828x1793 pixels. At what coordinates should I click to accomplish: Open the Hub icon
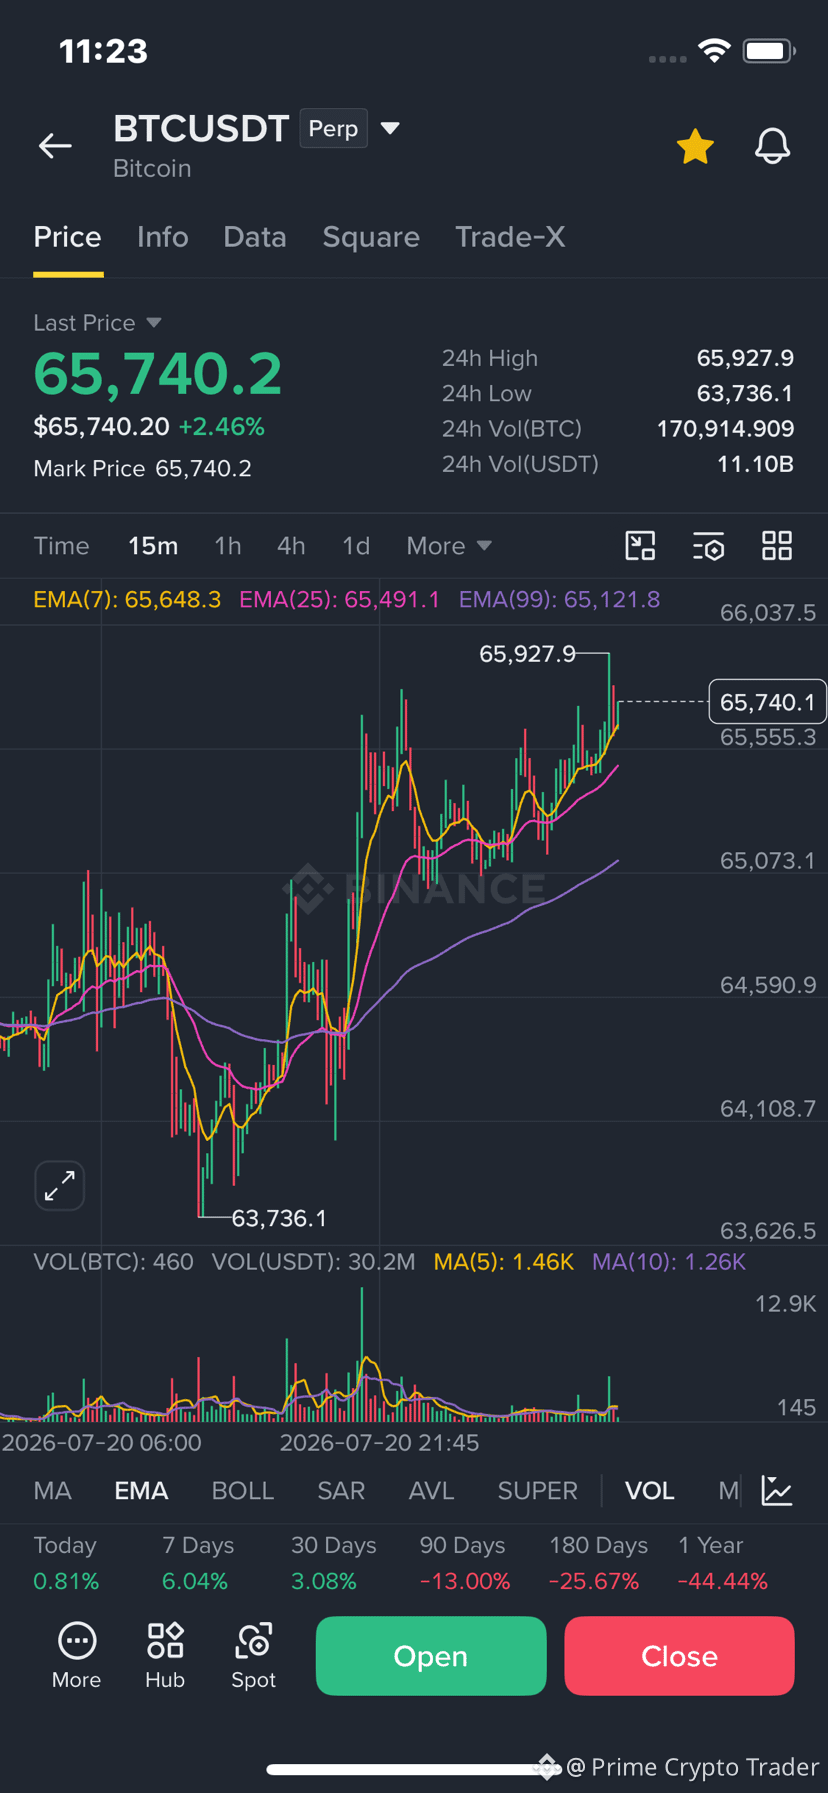point(165,1656)
